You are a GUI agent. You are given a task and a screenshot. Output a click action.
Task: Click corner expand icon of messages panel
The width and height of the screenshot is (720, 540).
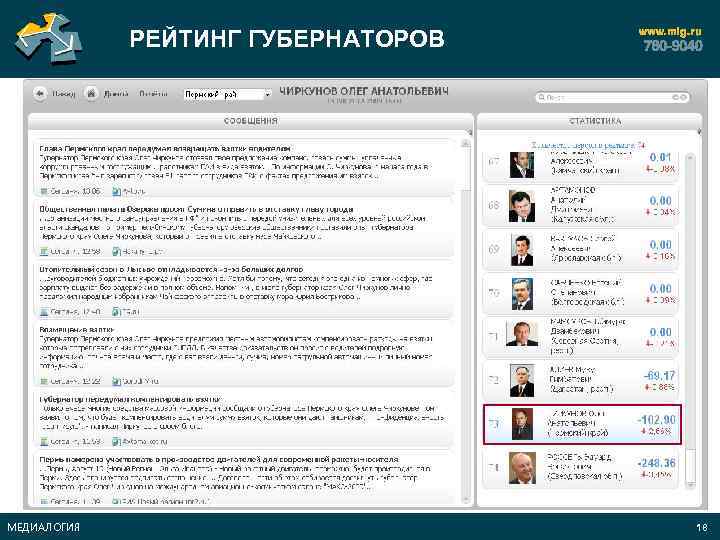[x=470, y=132]
